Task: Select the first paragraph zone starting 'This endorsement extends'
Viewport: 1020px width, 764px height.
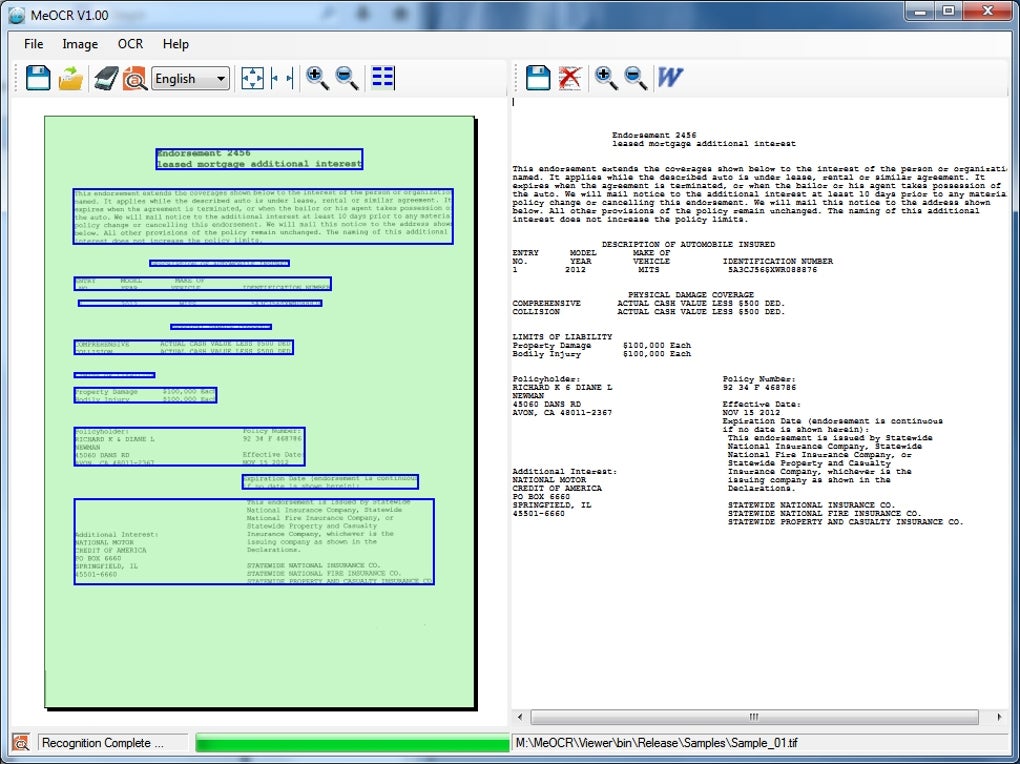Action: (263, 217)
